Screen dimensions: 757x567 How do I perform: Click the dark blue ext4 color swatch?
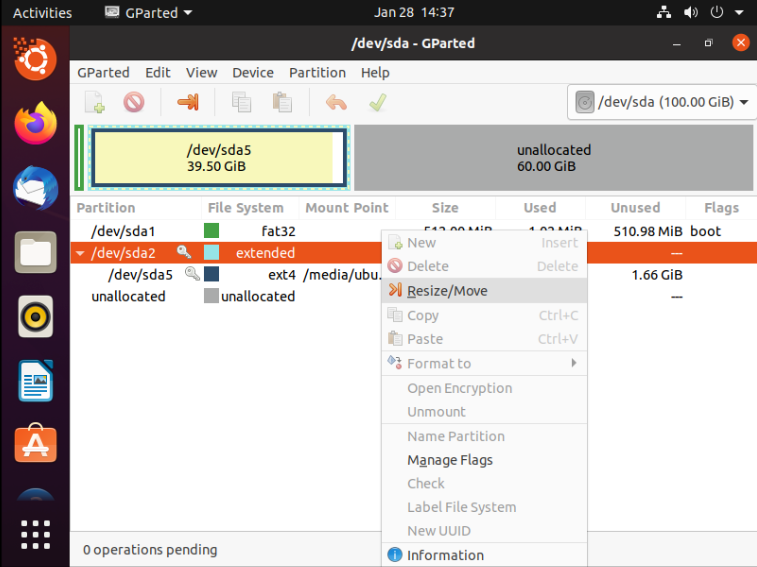(211, 274)
